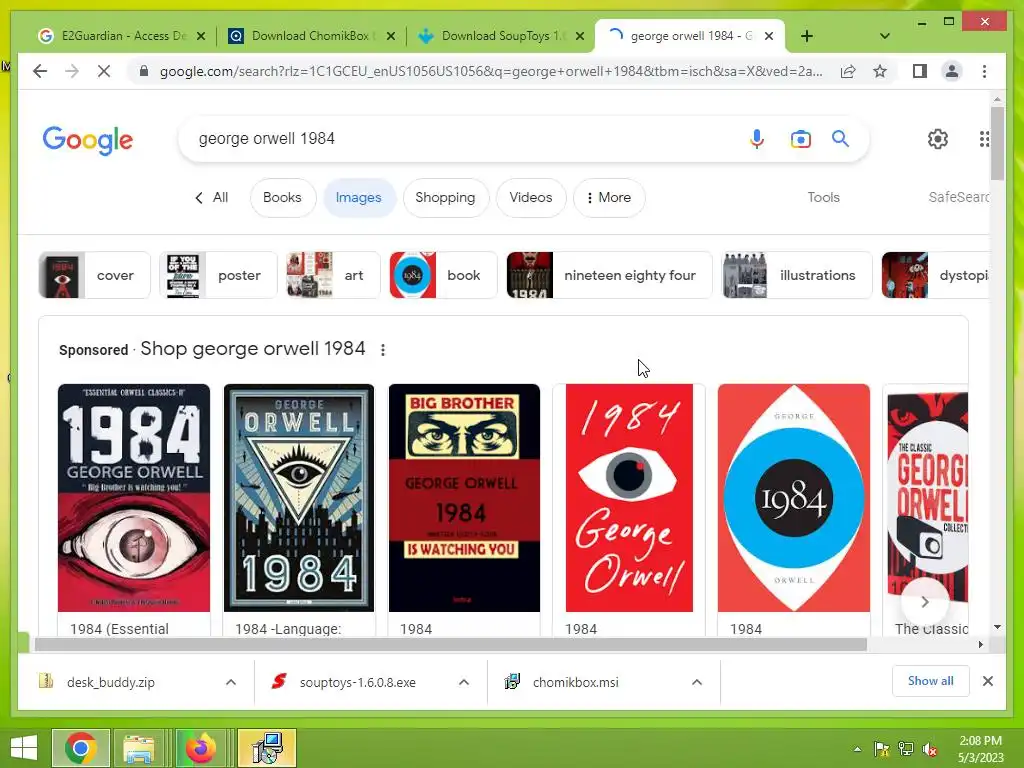Switch to Download ChomikBox tab
The image size is (1024, 768).
[310, 36]
